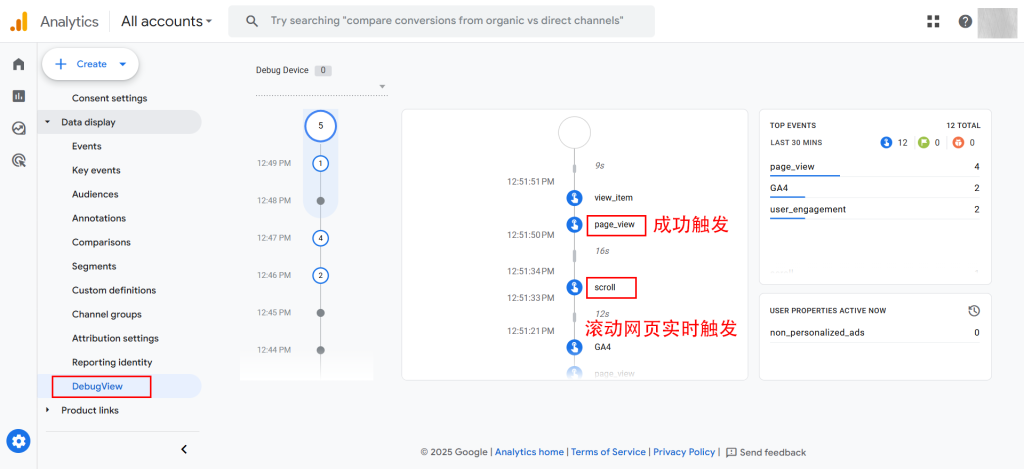Open Custom definitions page
Viewport: 1024px width, 469px height.
click(114, 290)
